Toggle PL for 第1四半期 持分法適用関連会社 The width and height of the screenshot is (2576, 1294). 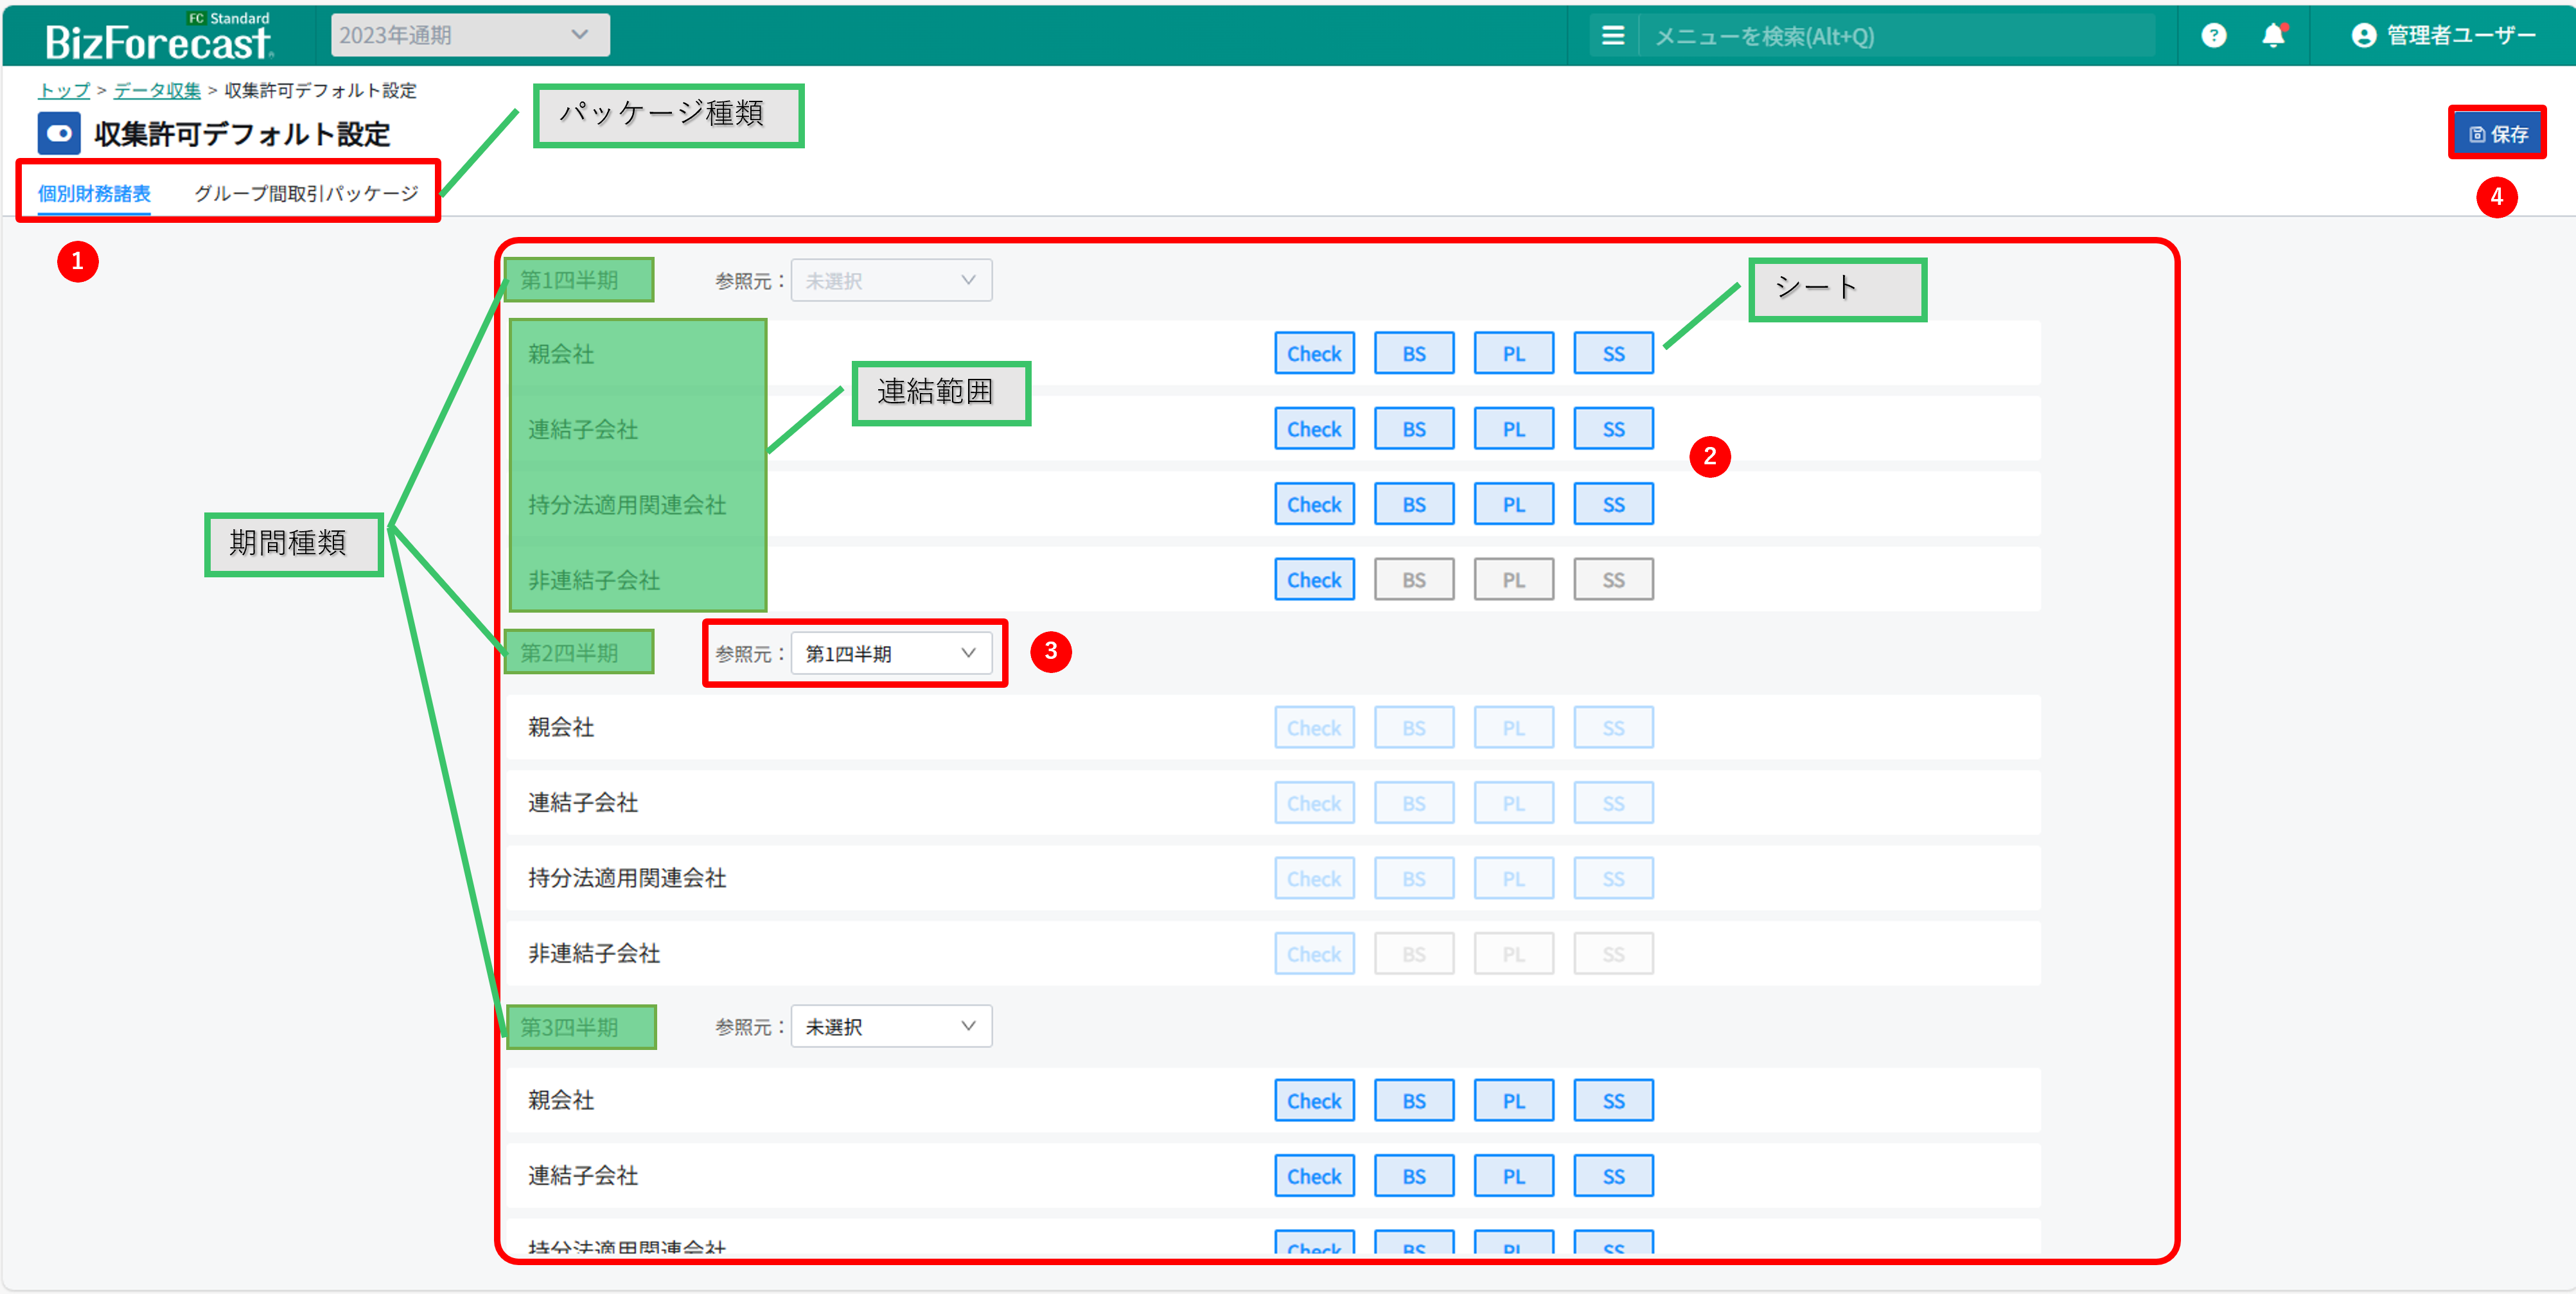coord(1513,505)
